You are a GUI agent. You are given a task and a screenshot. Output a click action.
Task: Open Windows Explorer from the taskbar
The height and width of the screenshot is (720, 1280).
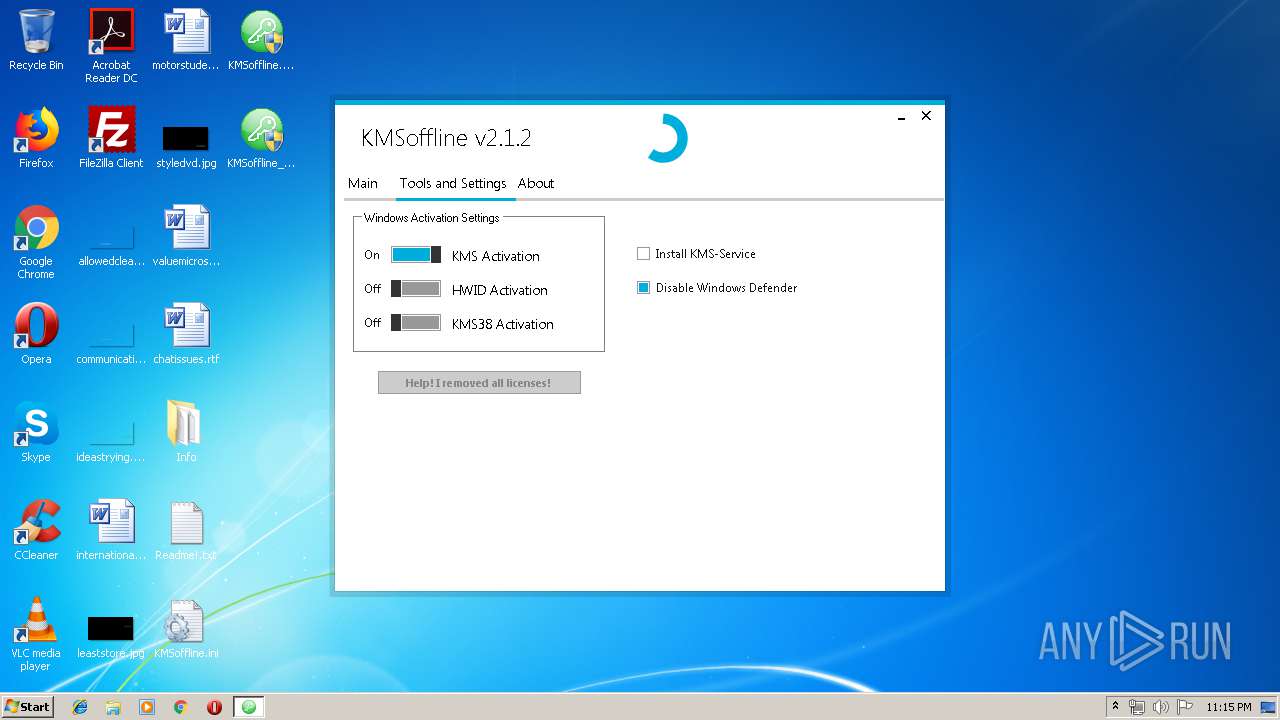pos(113,707)
